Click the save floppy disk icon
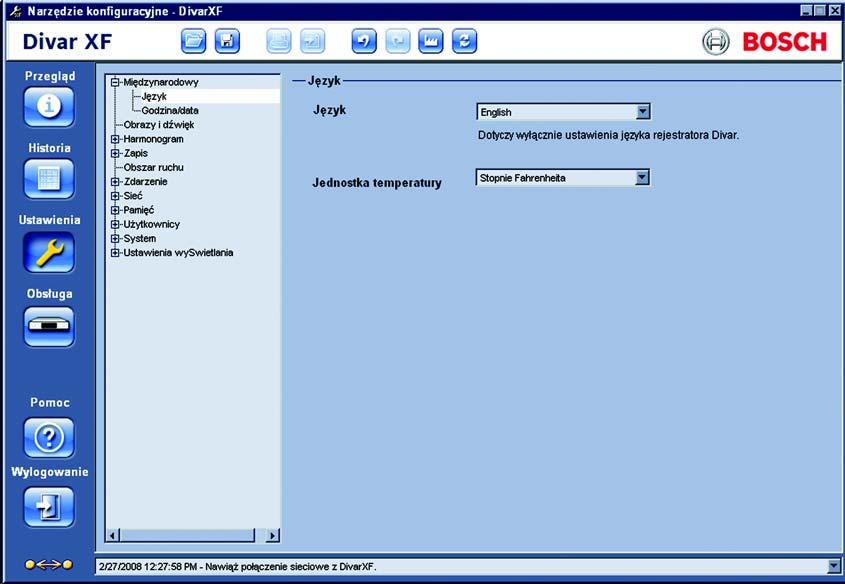845x584 pixels. click(x=227, y=41)
